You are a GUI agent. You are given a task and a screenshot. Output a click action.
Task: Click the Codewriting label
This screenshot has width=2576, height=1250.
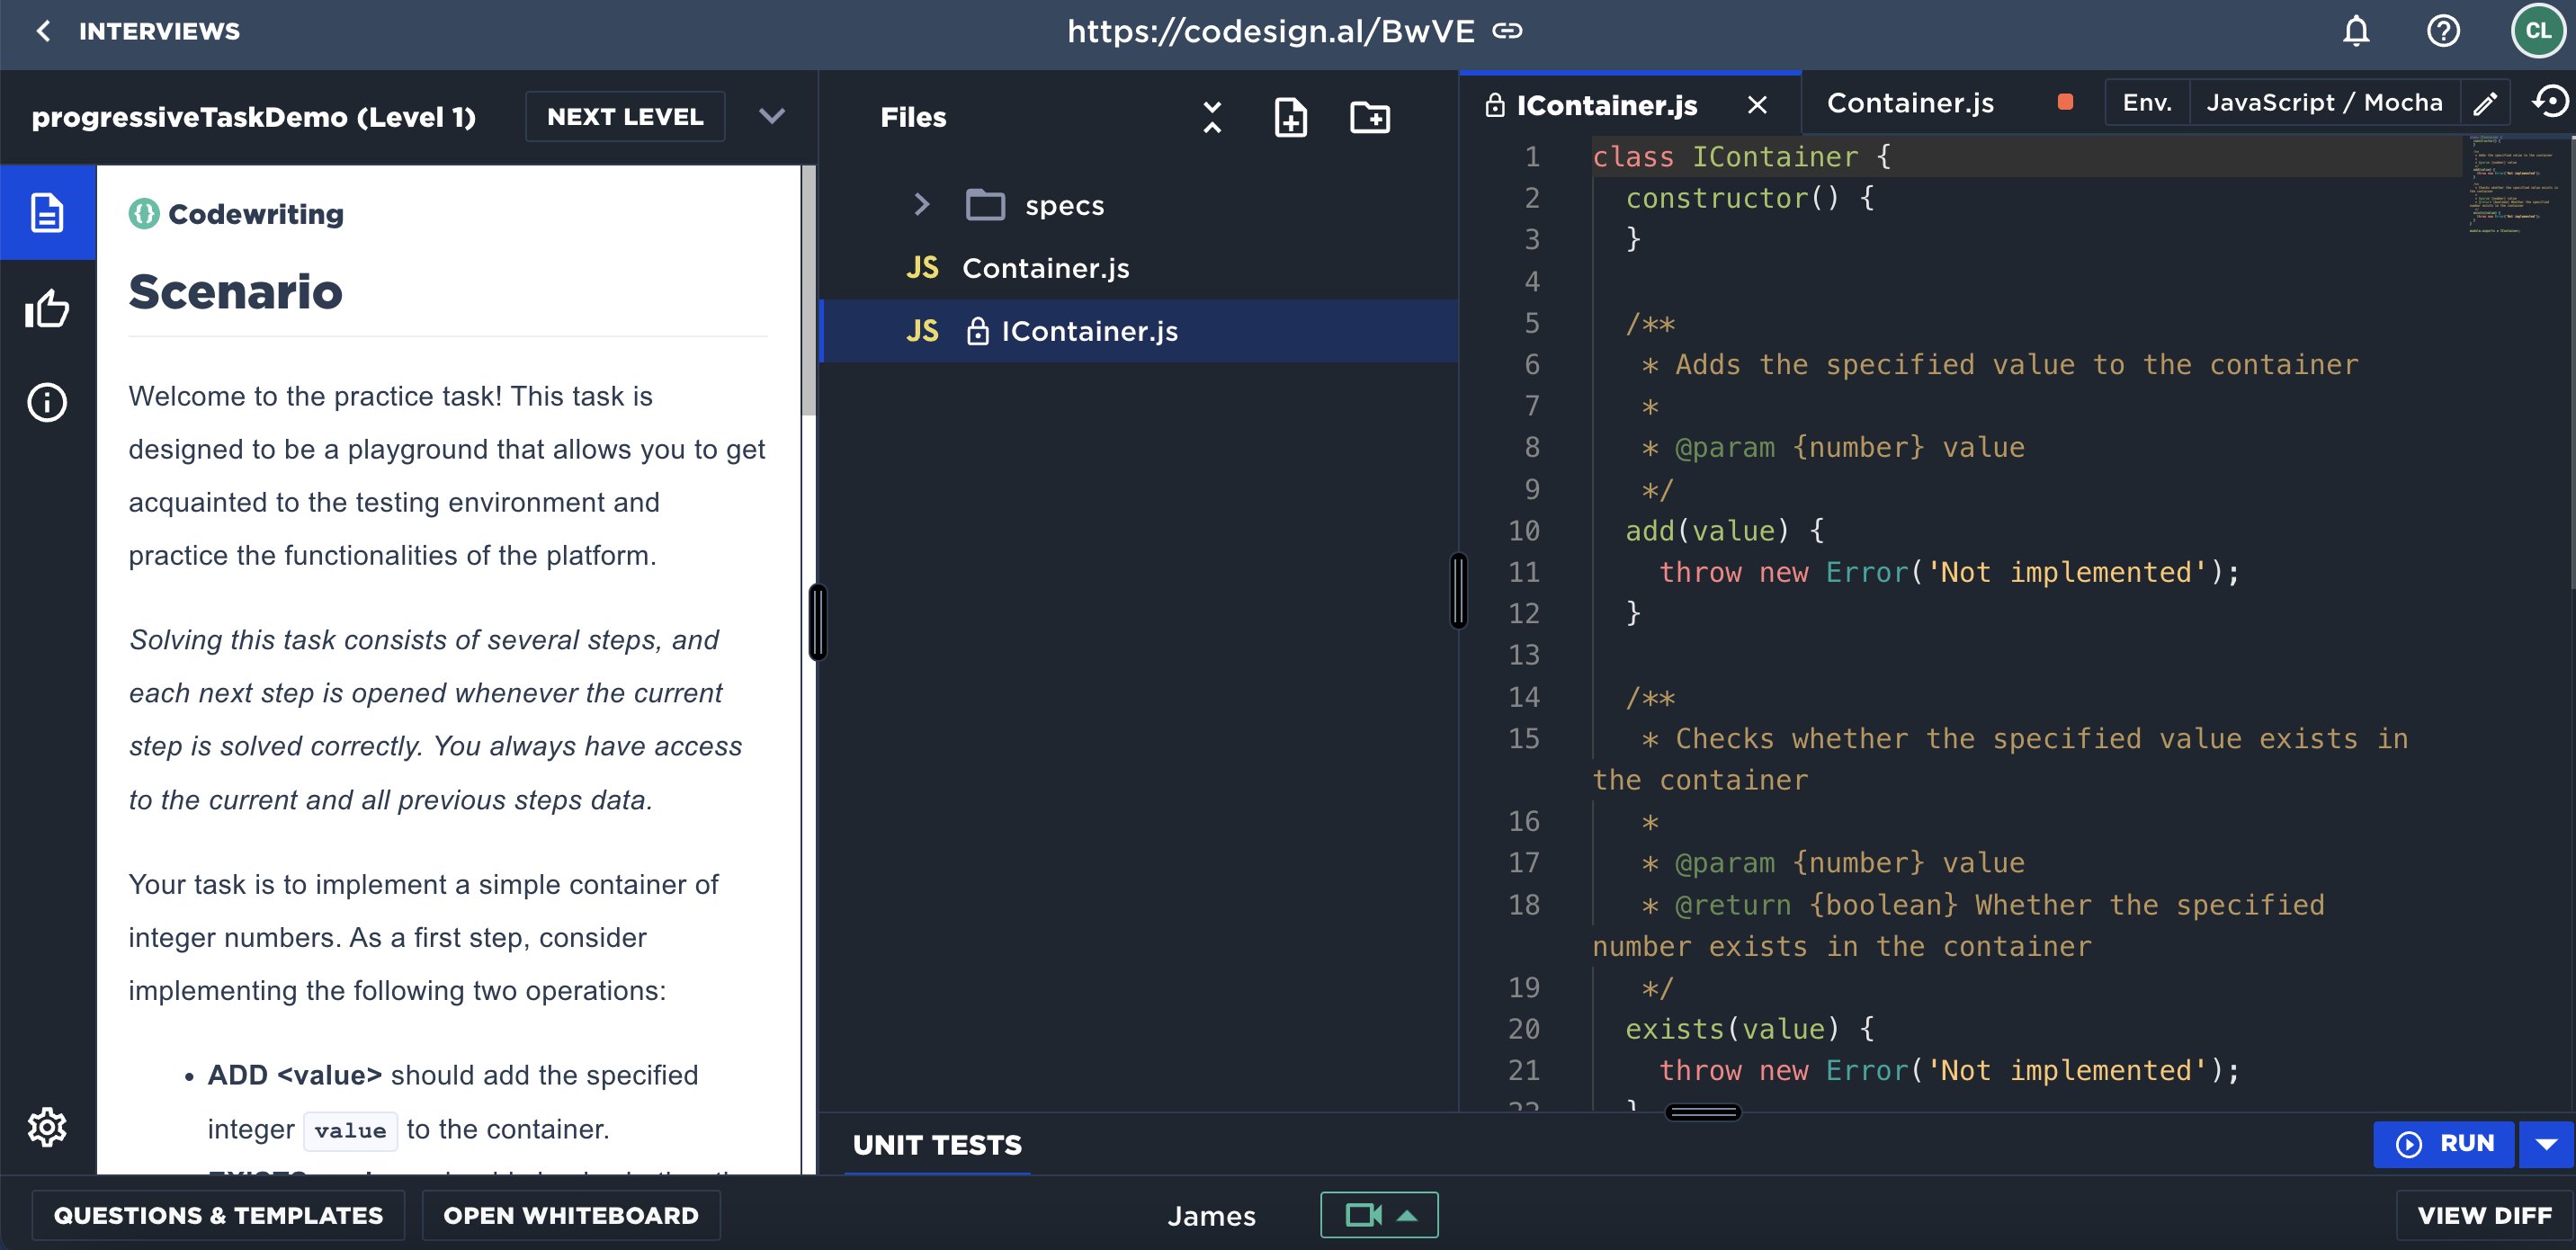click(255, 213)
